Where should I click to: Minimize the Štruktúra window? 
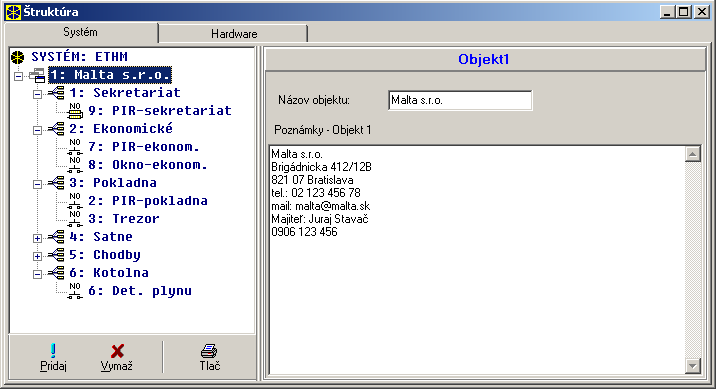tap(668, 12)
